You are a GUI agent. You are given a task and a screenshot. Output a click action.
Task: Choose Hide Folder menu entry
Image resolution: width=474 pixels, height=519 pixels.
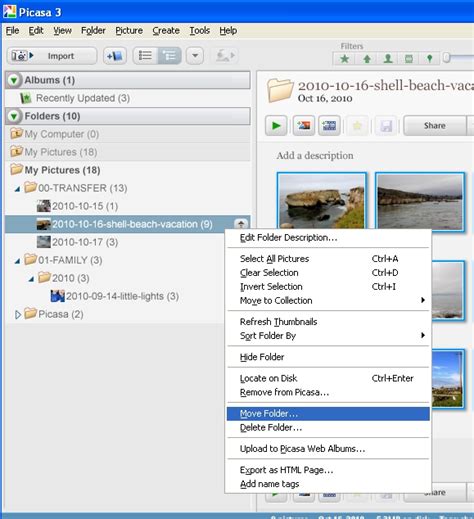pos(328,357)
